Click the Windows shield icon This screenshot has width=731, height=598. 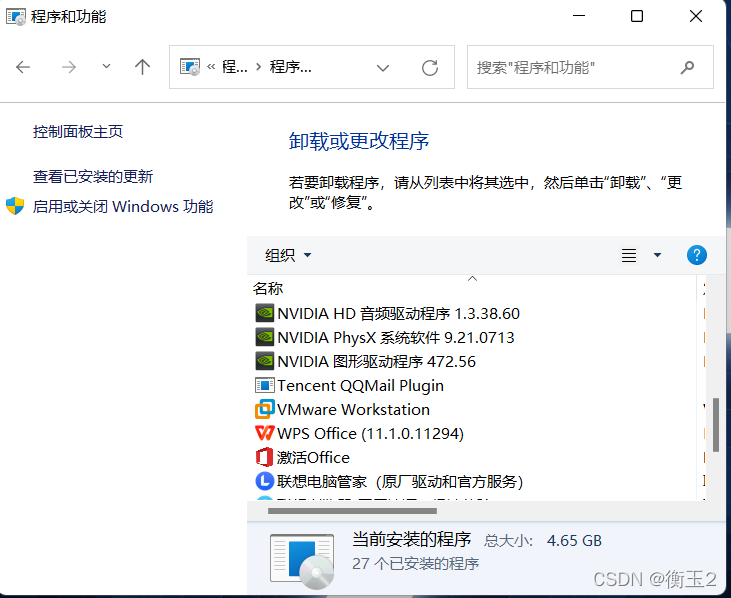point(15,206)
